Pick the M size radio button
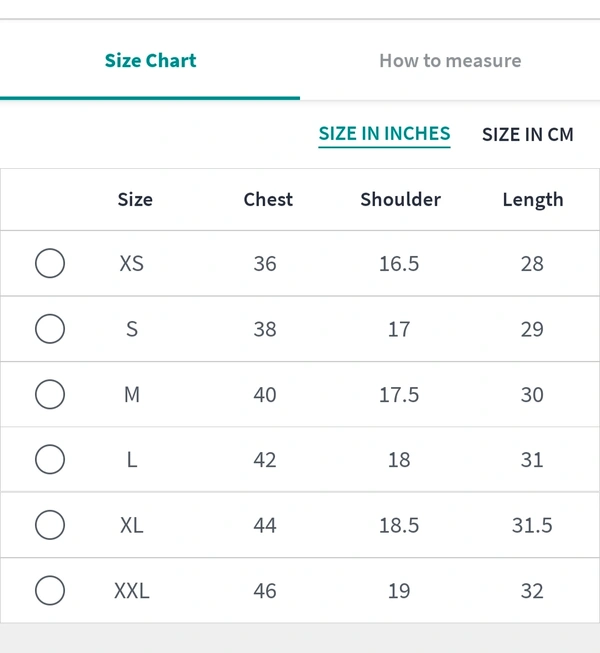 pos(50,395)
